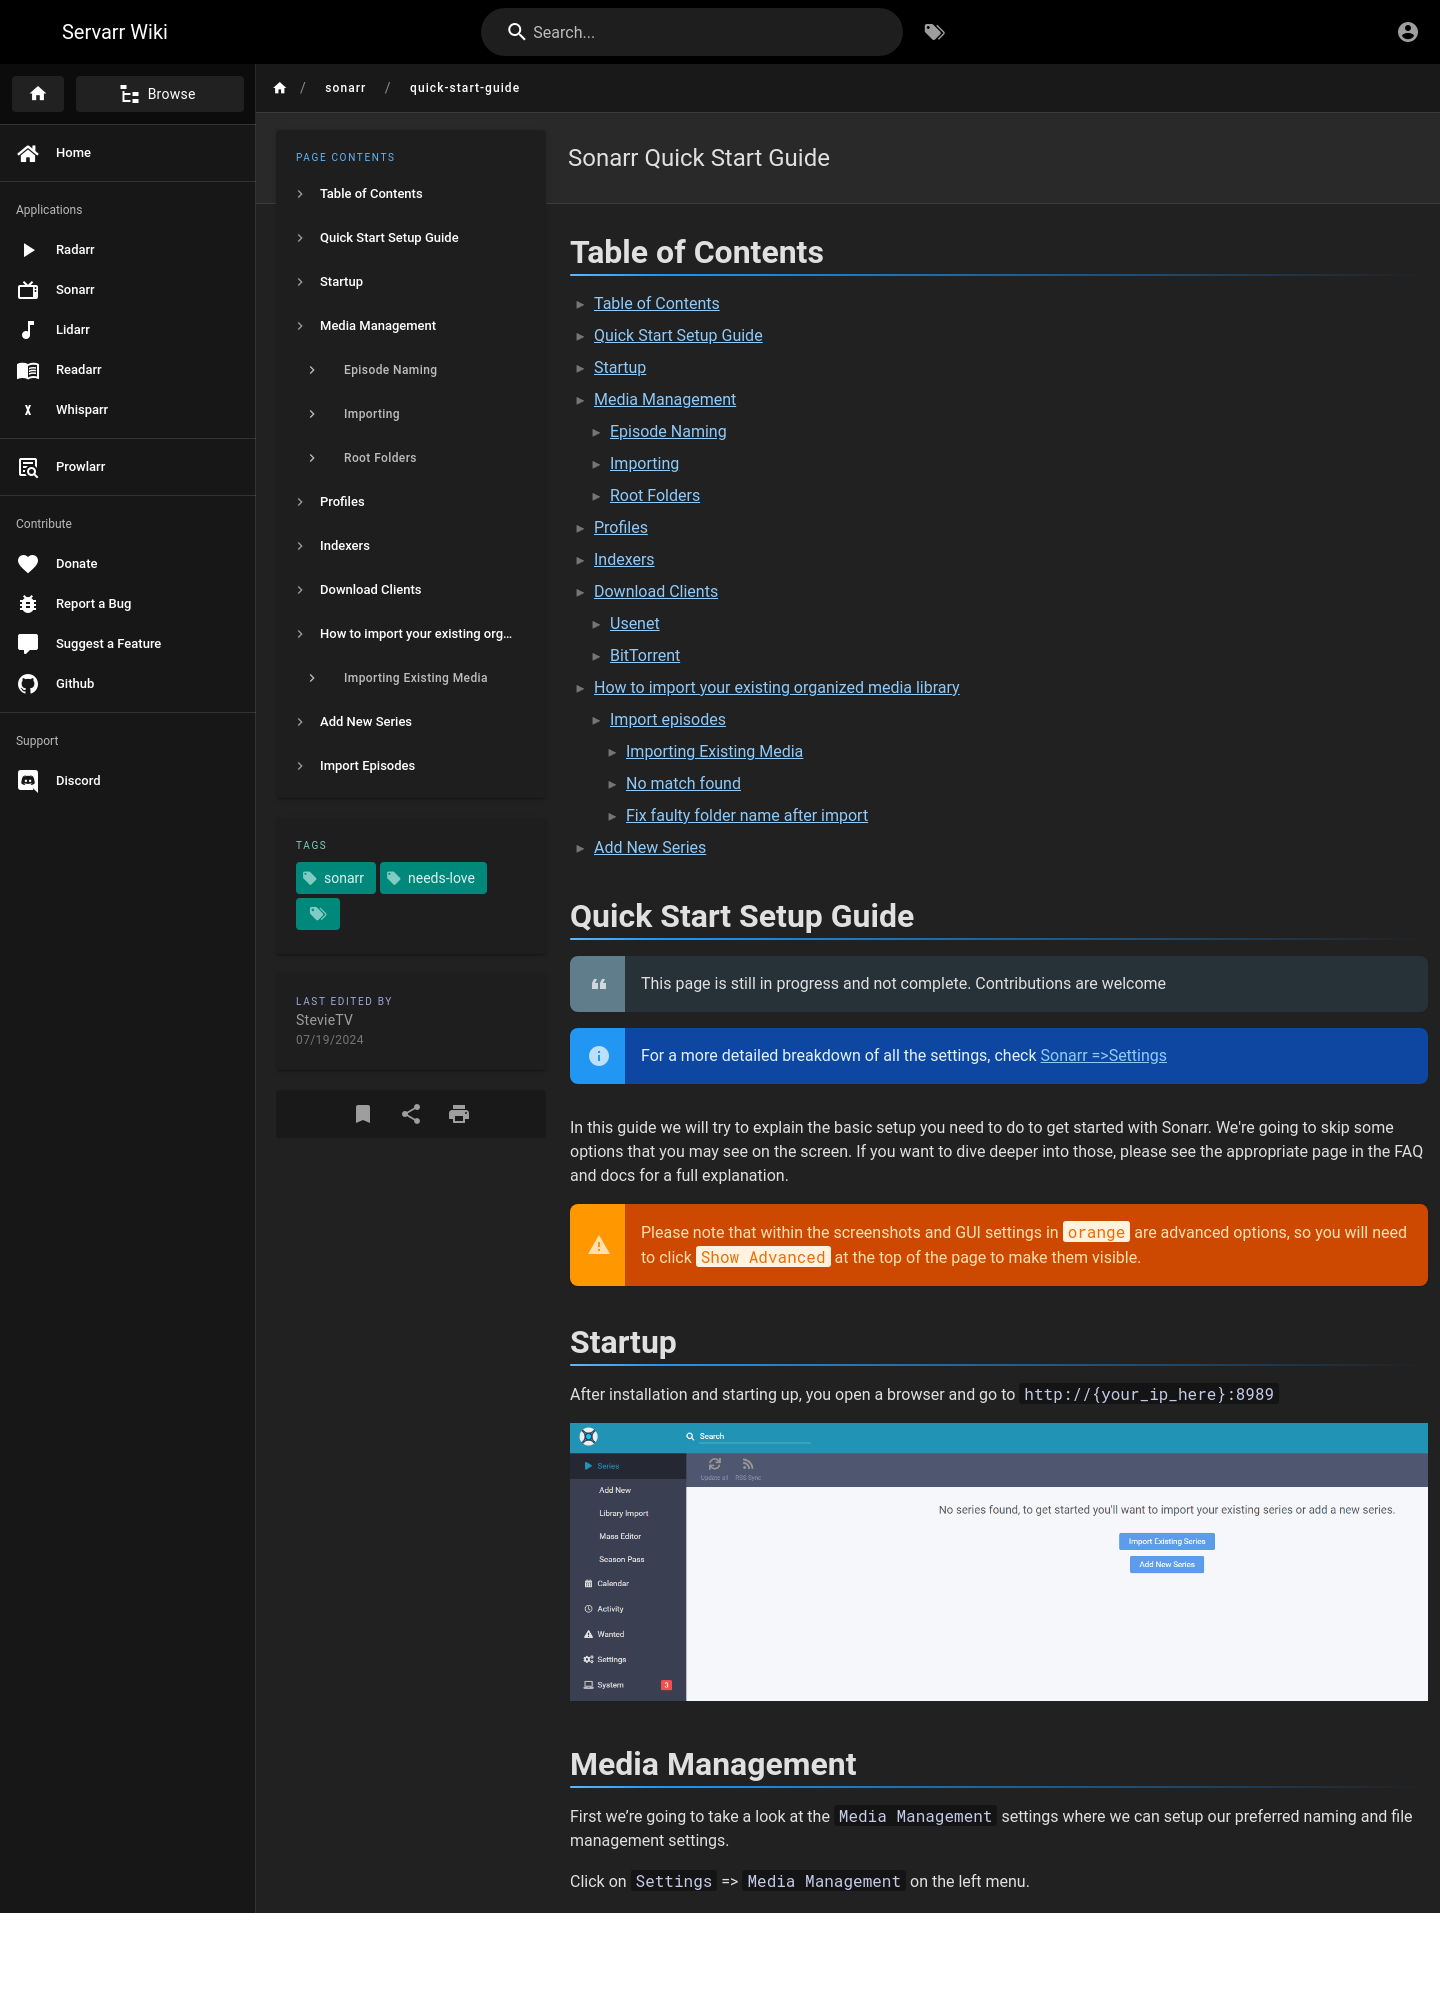Click the search magnifier icon
The height and width of the screenshot is (2000, 1440).
517,32
